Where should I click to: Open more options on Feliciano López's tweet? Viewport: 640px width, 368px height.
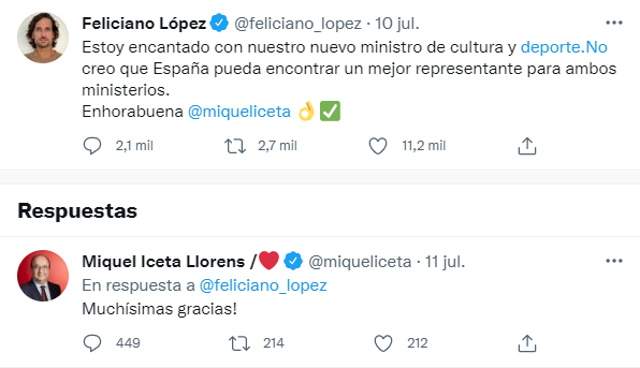click(x=614, y=23)
